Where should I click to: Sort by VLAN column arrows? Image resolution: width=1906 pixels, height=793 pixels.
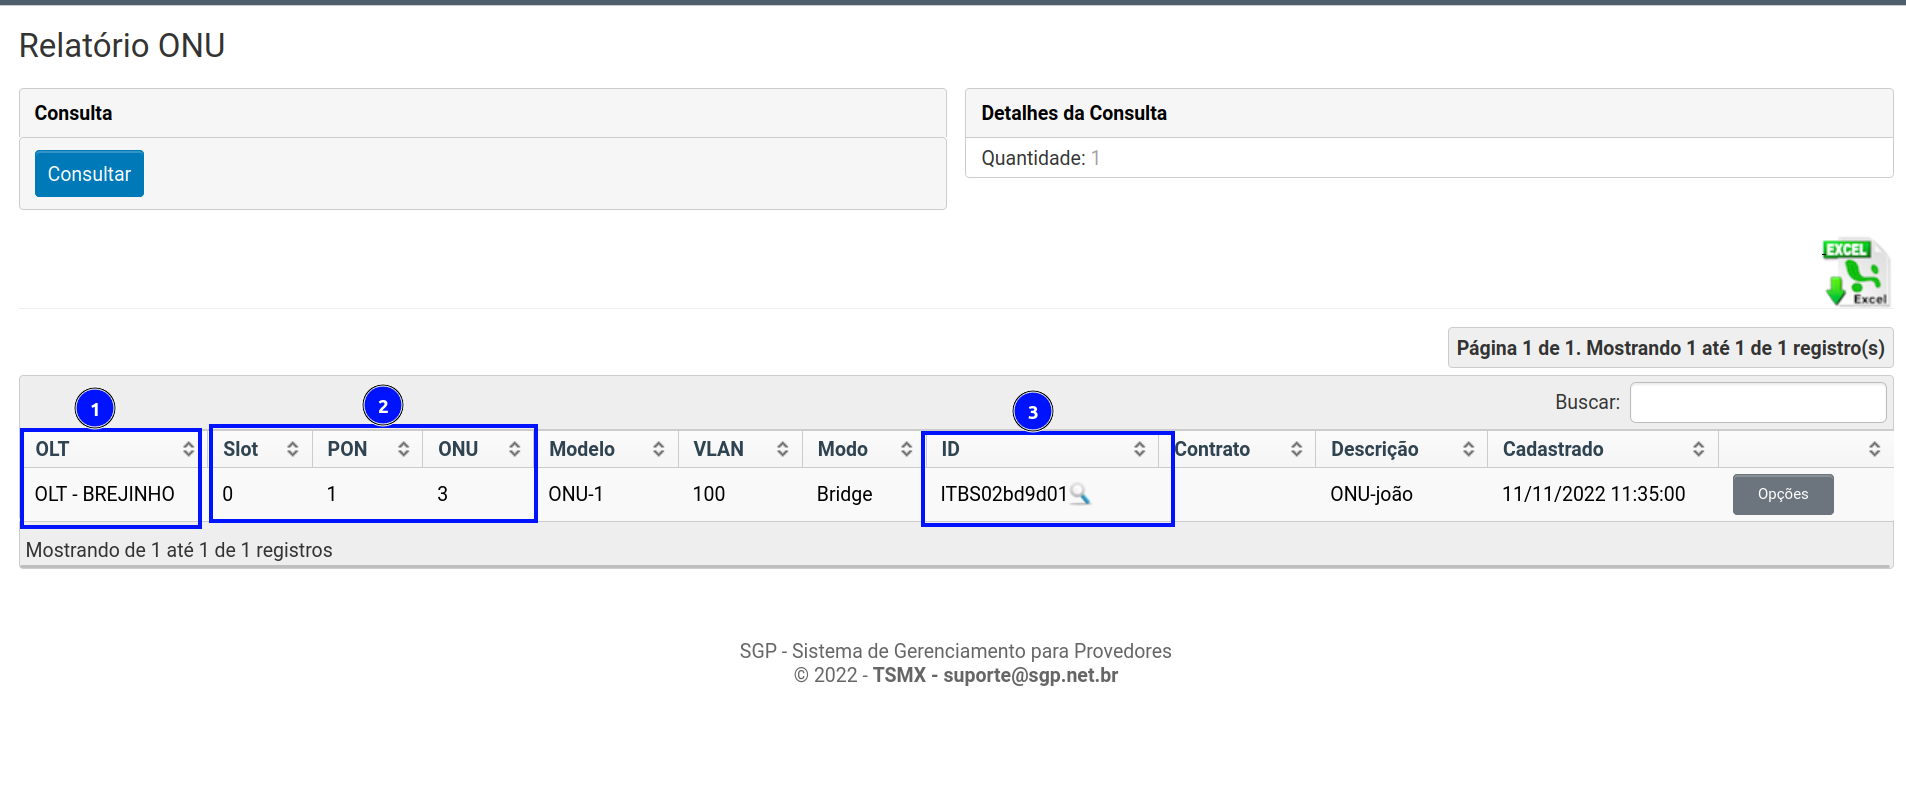click(x=782, y=450)
